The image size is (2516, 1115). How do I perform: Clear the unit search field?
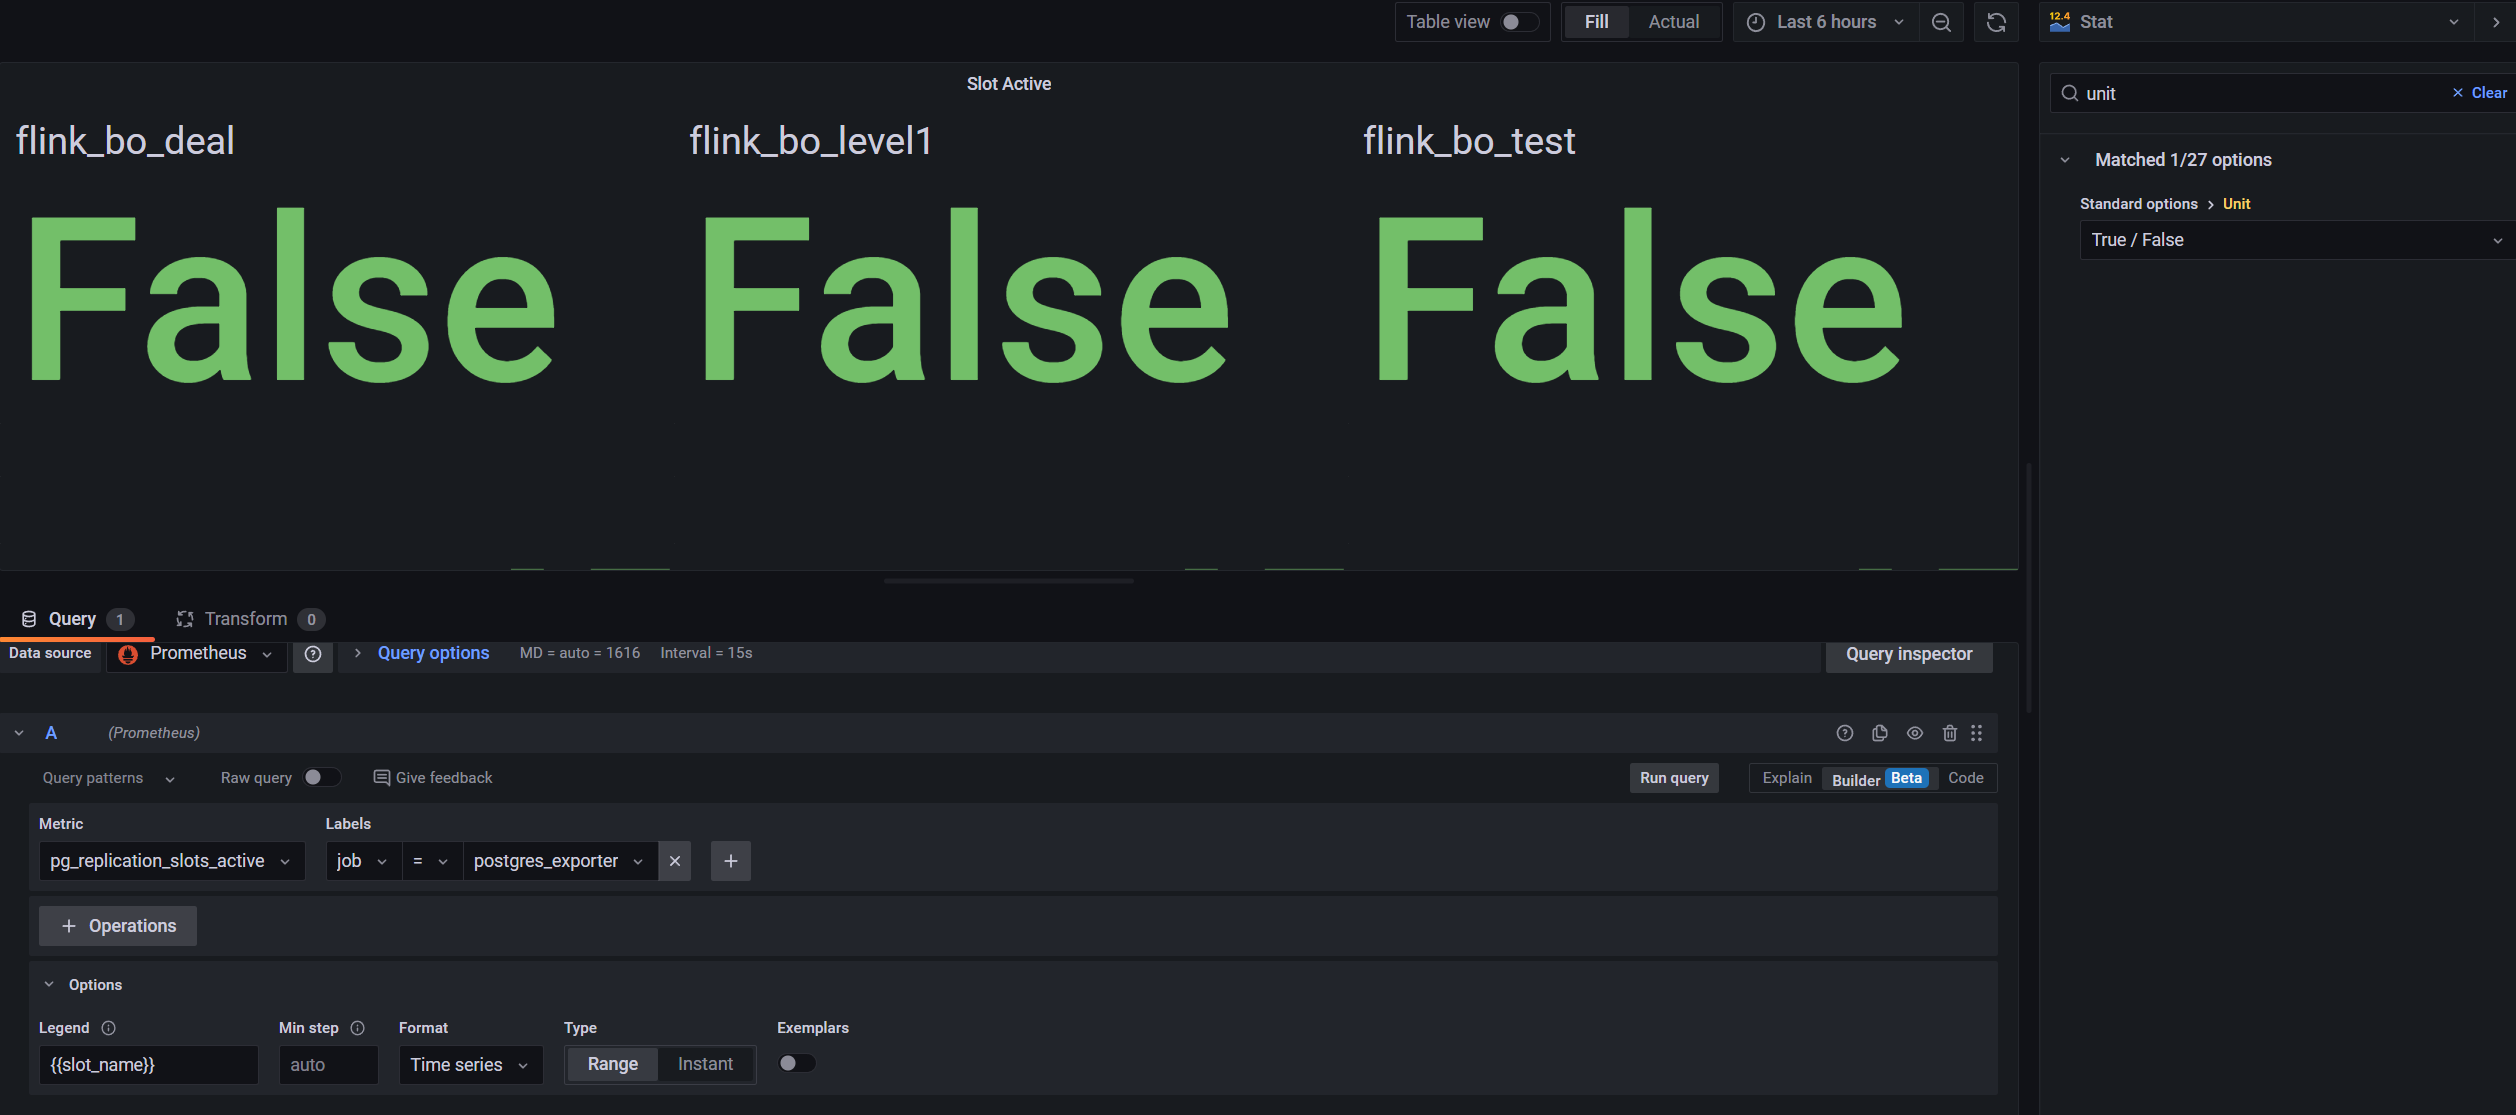point(2456,93)
